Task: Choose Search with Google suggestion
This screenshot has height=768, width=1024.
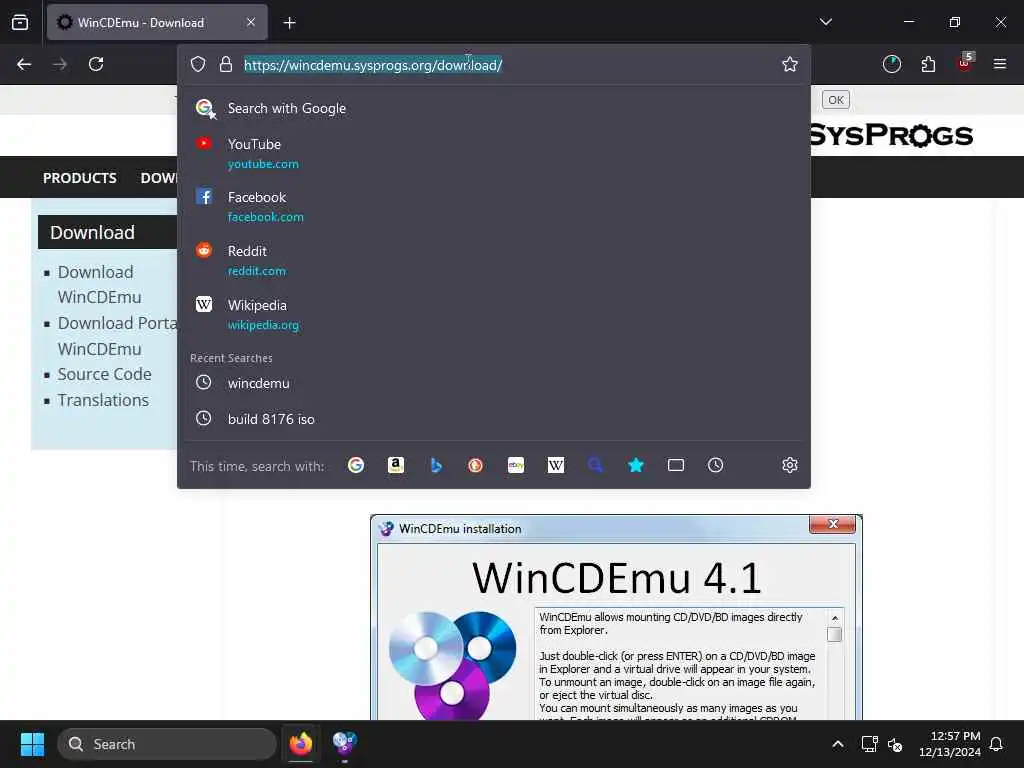Action: (x=494, y=108)
